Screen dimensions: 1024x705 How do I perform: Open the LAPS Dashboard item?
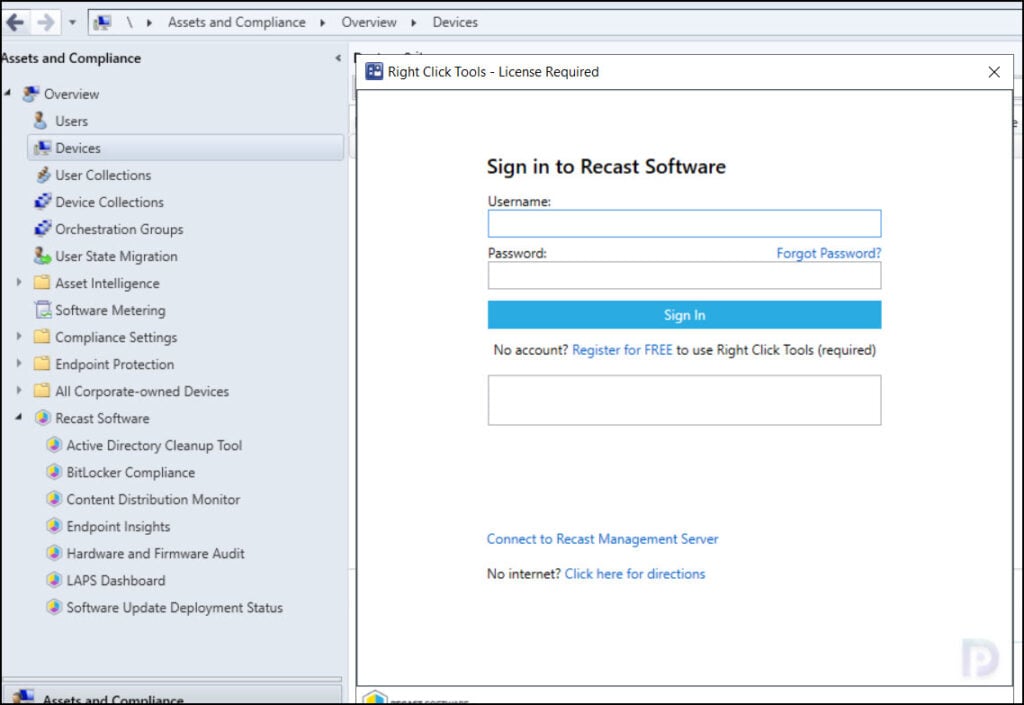pos(116,580)
